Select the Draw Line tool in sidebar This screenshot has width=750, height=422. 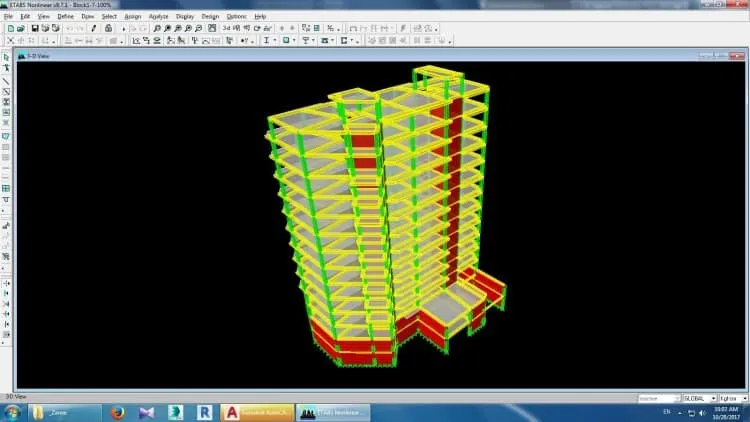click(6, 81)
